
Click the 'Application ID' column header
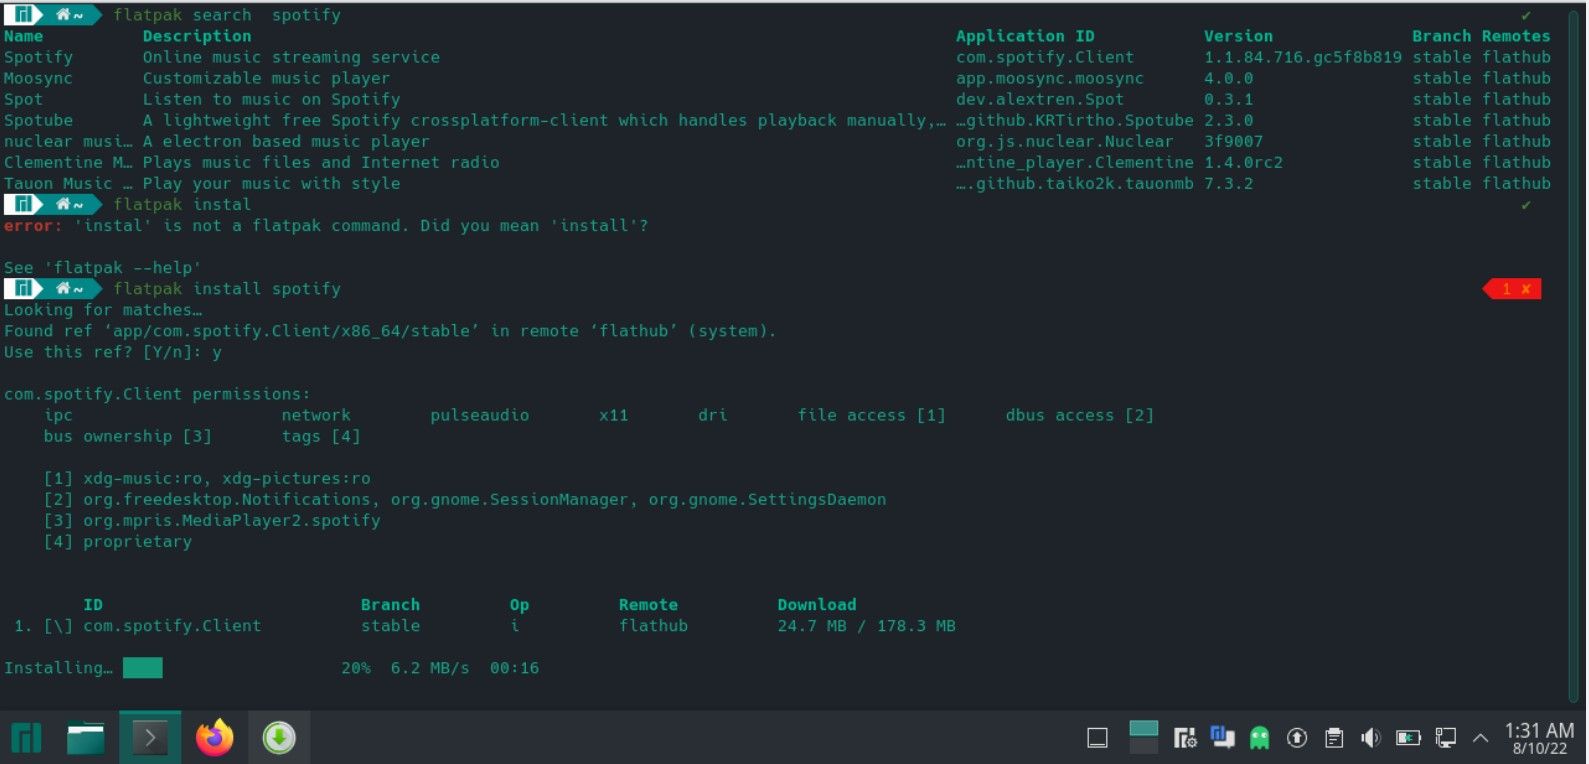click(x=1025, y=36)
